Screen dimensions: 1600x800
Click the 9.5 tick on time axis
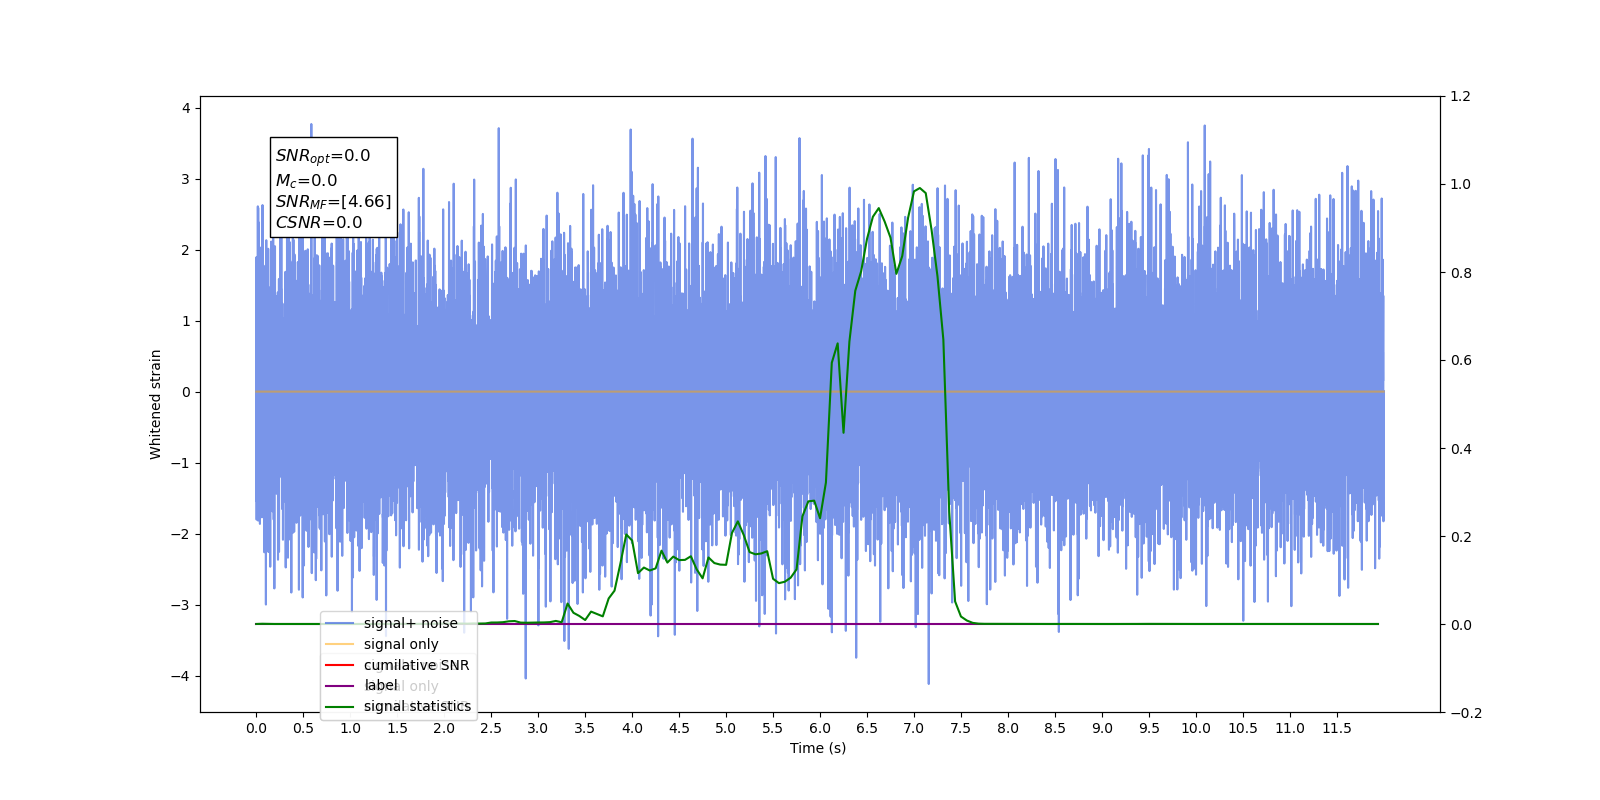(1149, 728)
